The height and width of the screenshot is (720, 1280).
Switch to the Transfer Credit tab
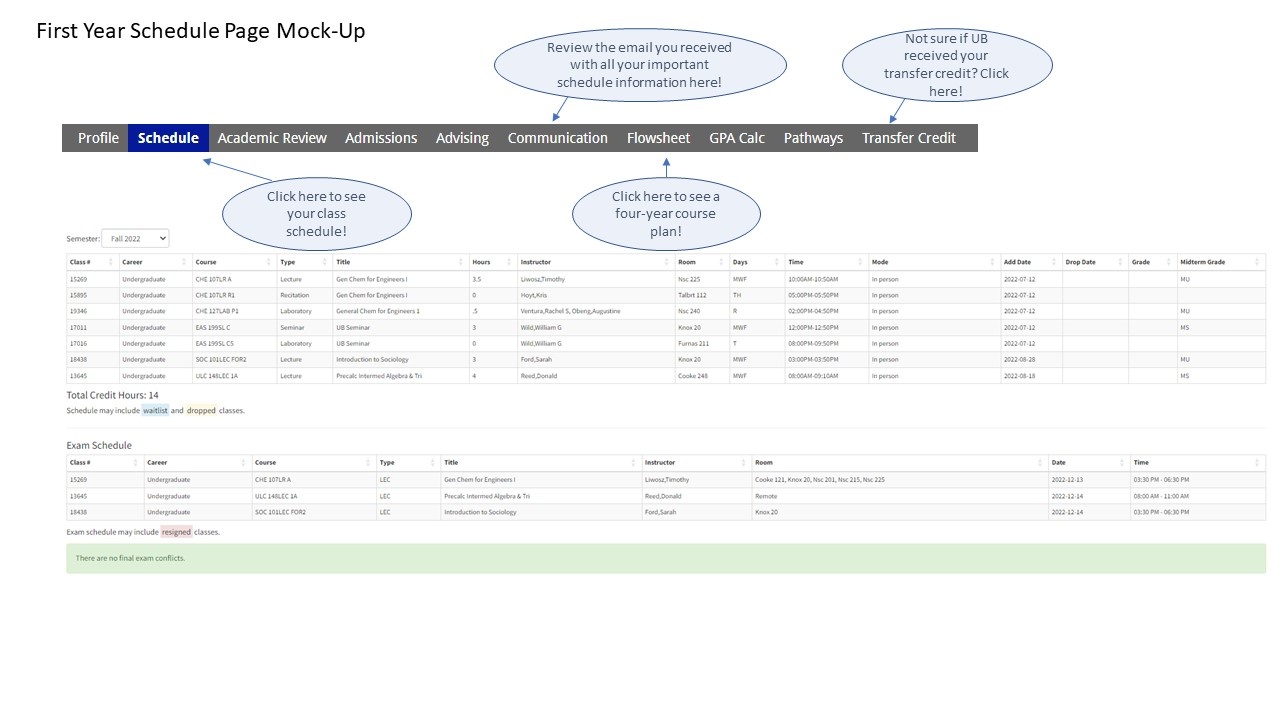click(x=908, y=138)
